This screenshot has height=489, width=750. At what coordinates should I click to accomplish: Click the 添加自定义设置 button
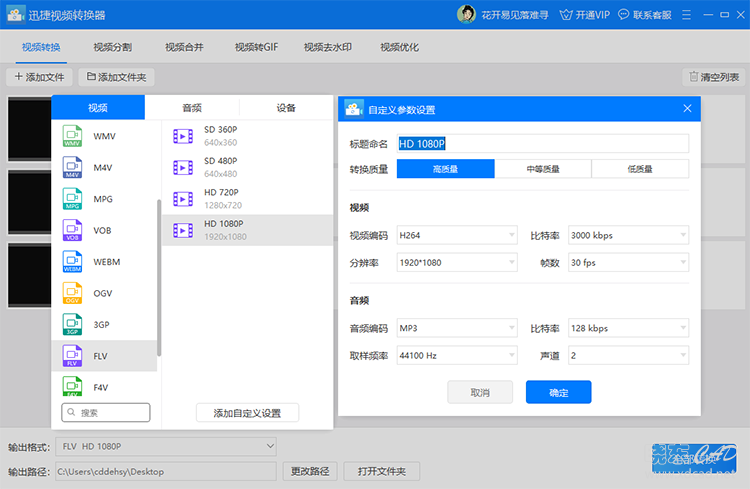tap(247, 413)
